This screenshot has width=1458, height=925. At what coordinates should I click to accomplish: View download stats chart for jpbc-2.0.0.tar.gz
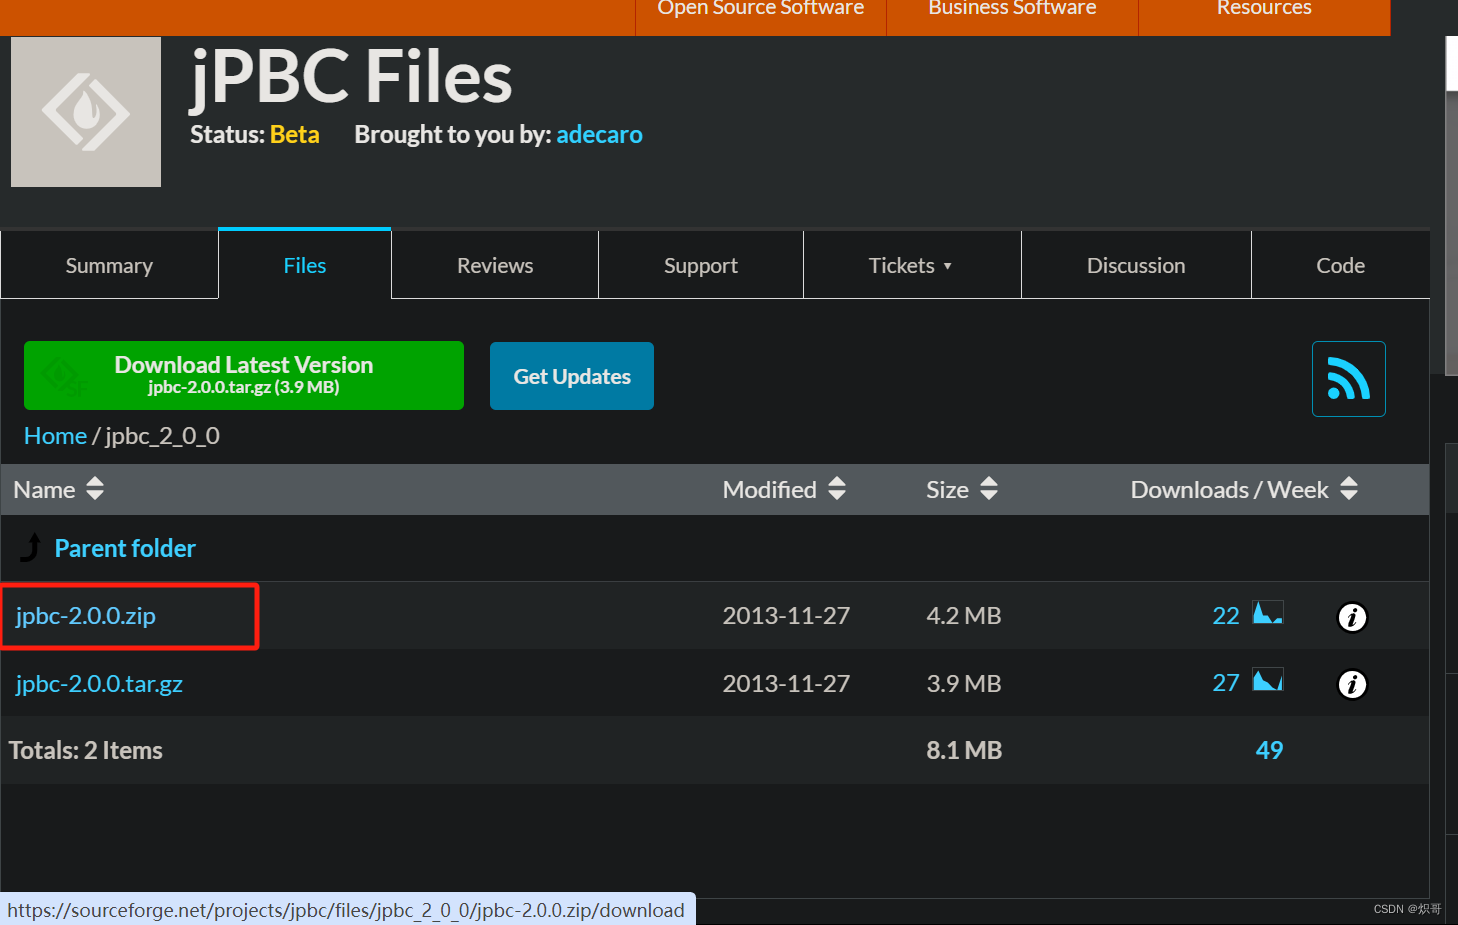click(1267, 681)
